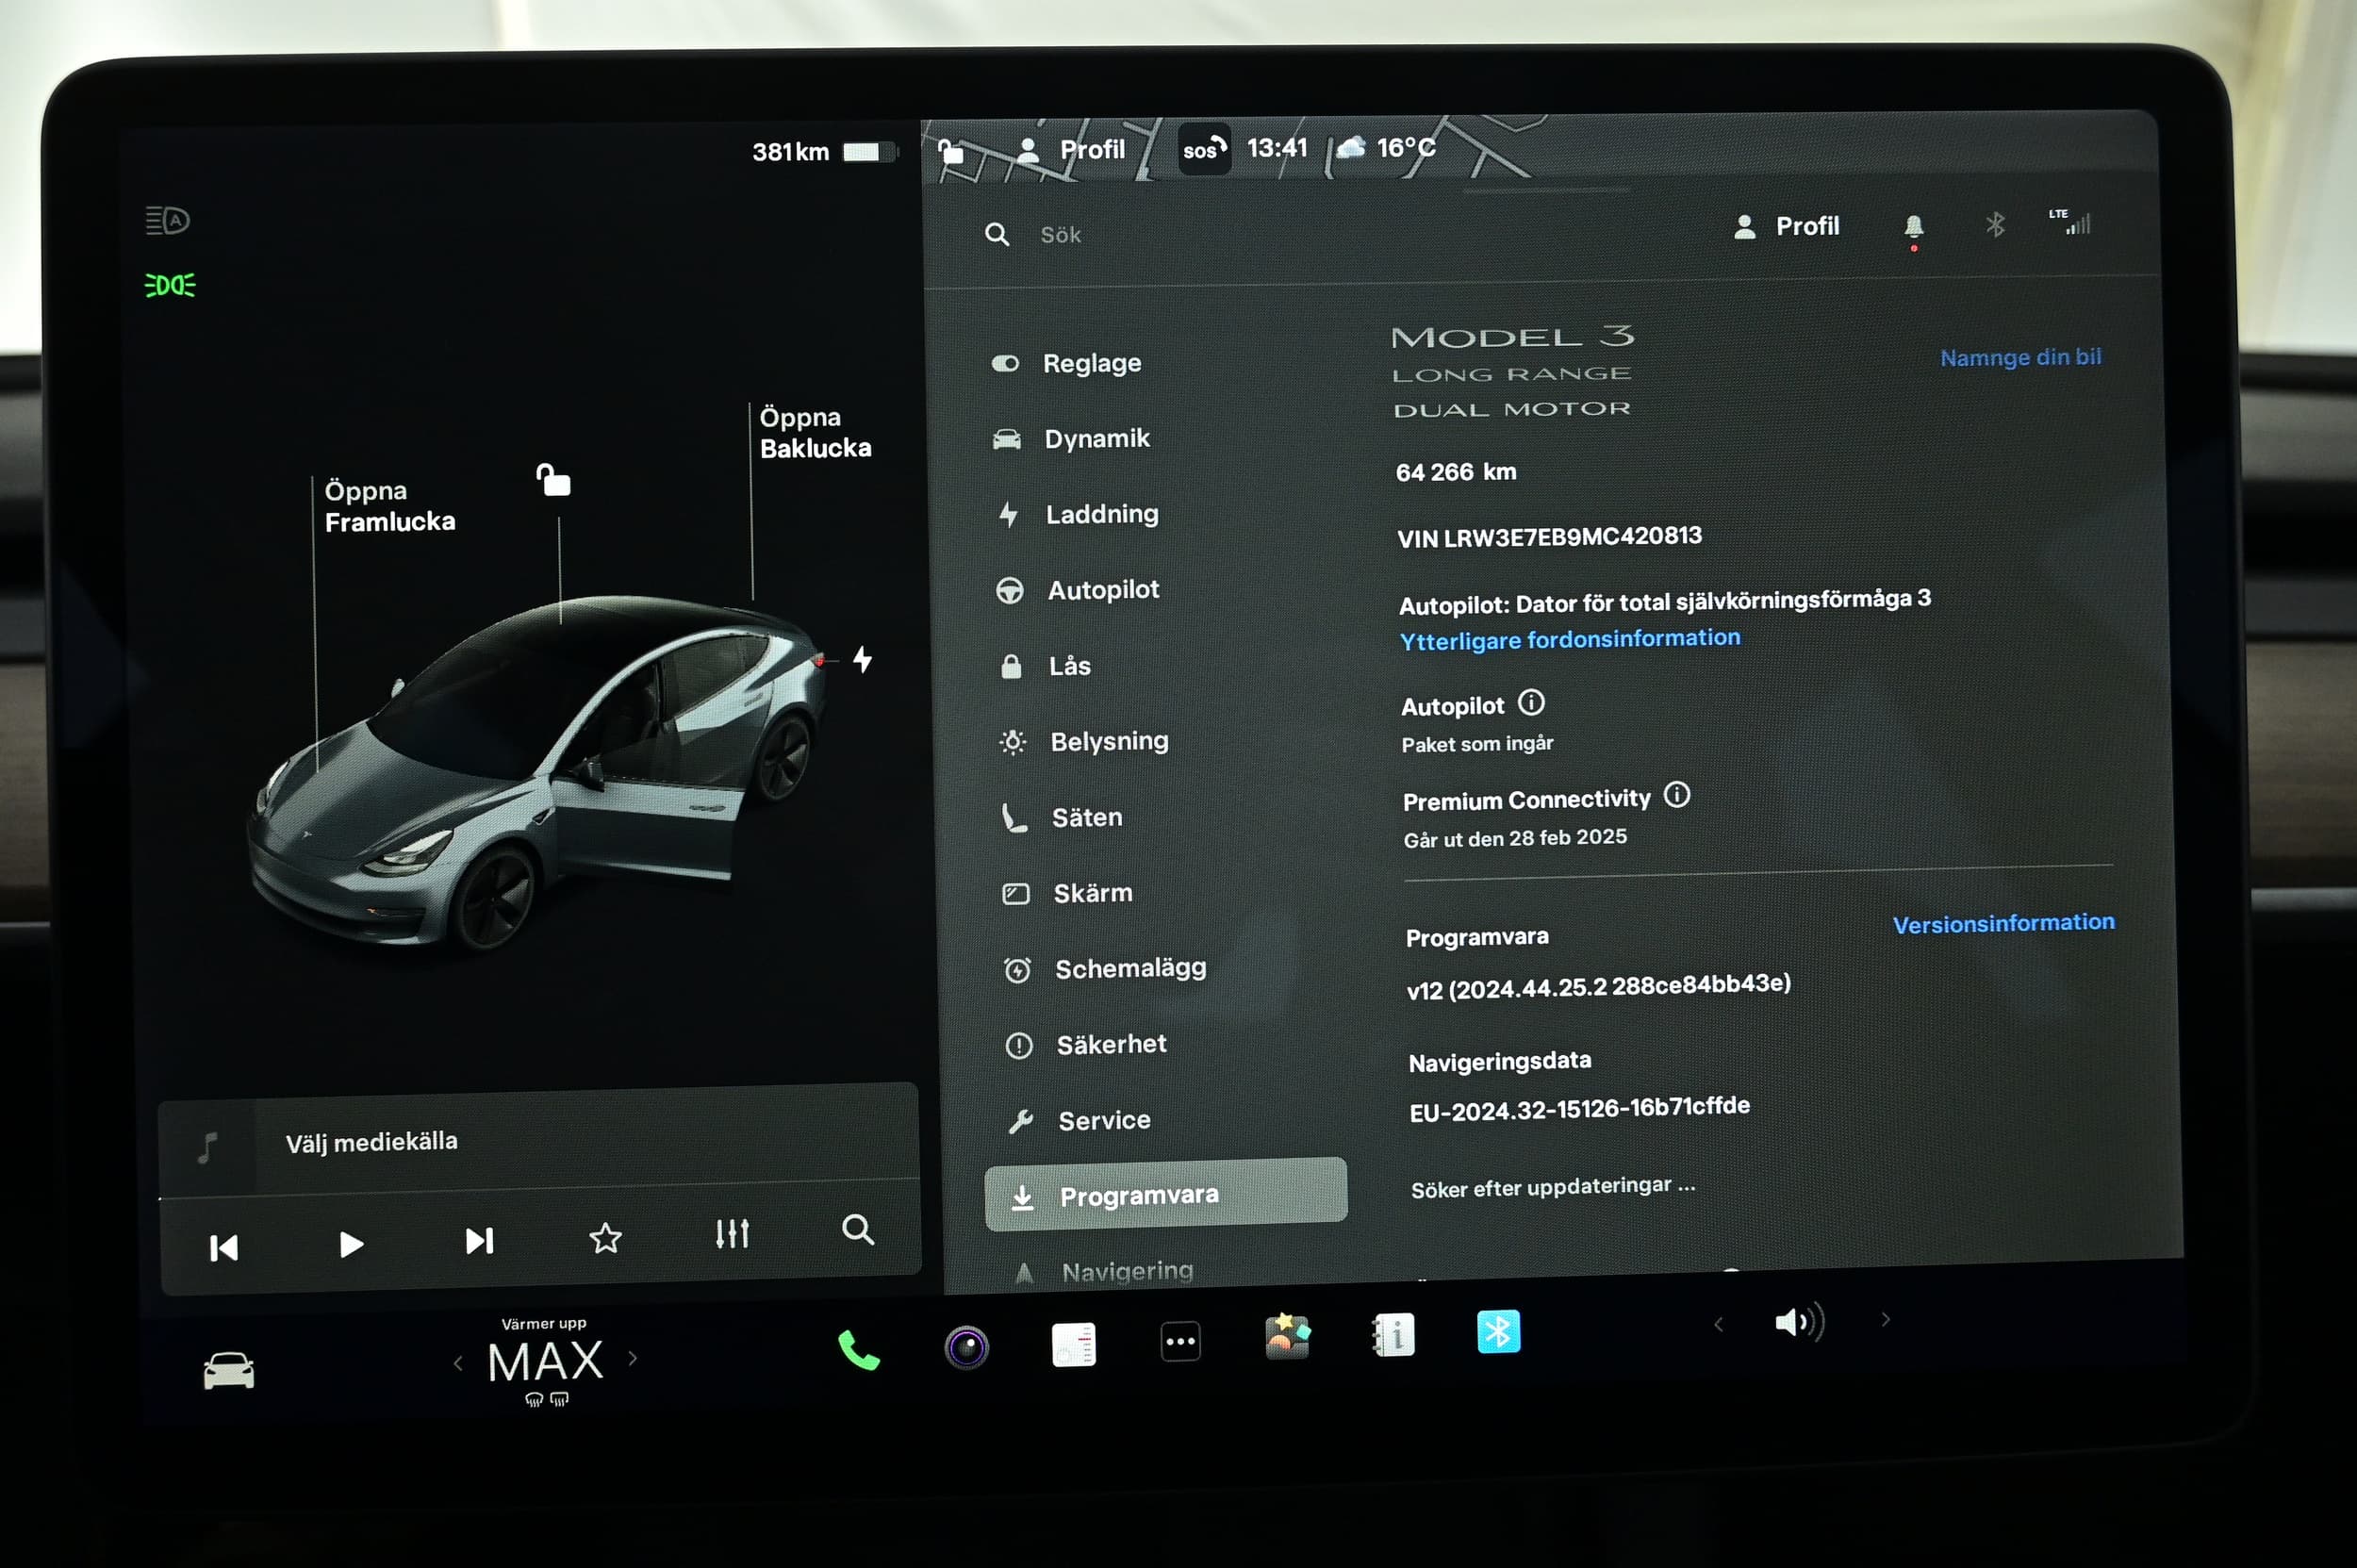2357x1568 pixels.
Task: Tap the green headlights indicator
Action: click(x=170, y=285)
